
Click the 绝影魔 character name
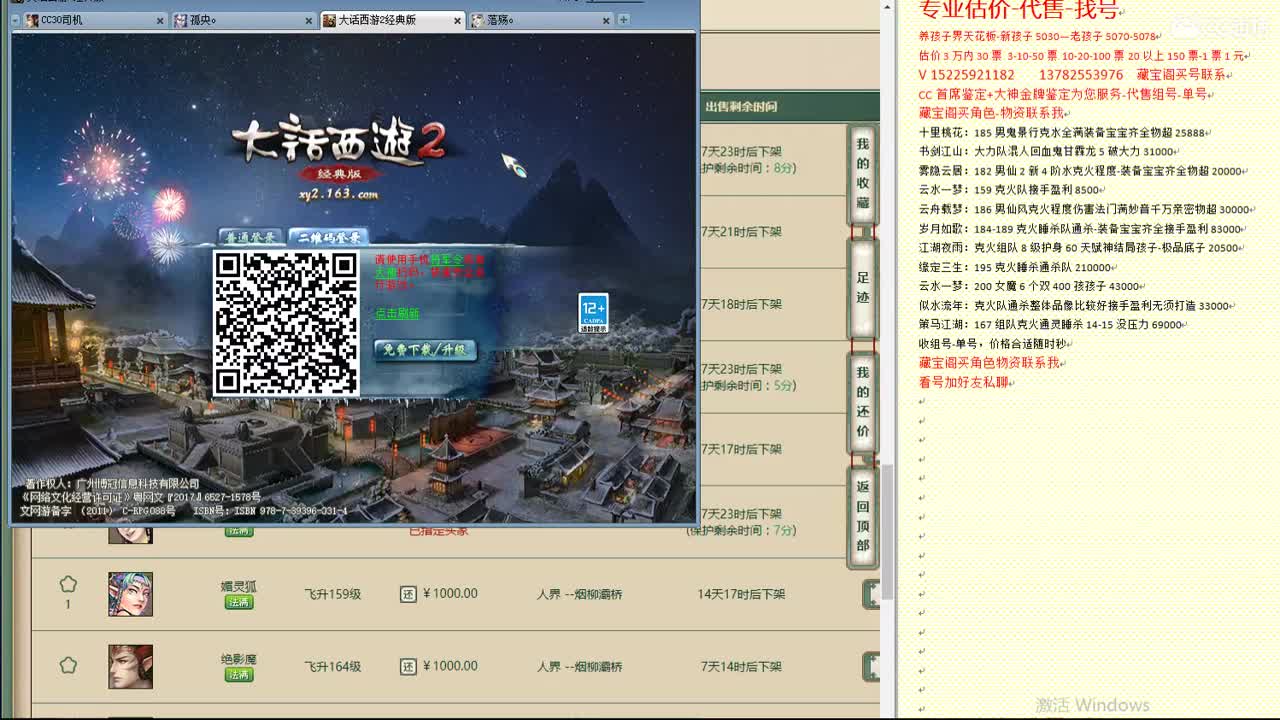tap(239, 659)
